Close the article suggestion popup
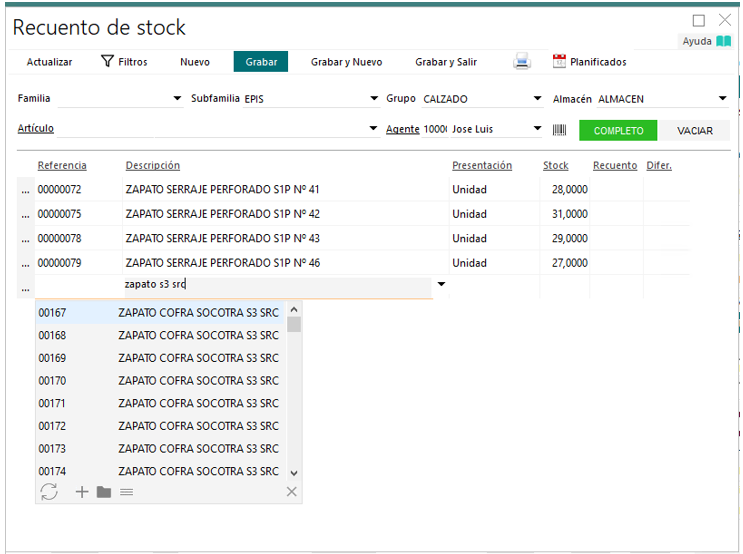Screen dimensions: 743x554 pos(291,491)
